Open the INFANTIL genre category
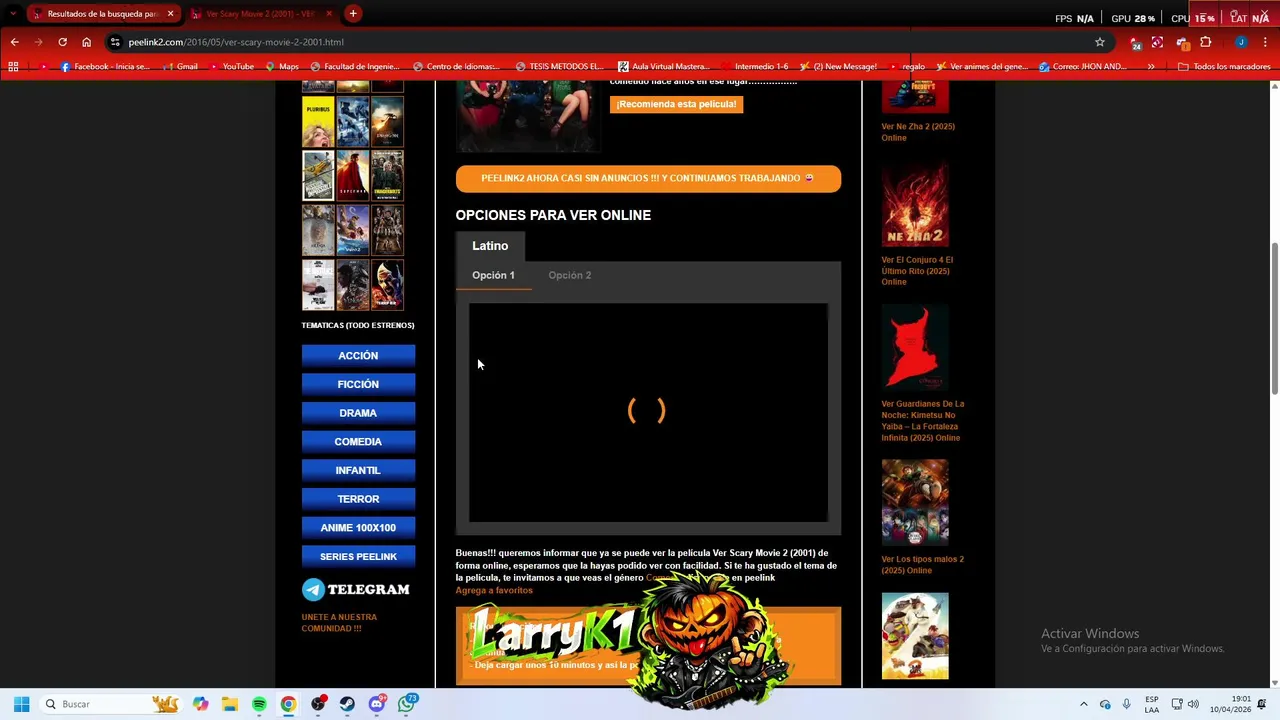The width and height of the screenshot is (1280, 720). tap(358, 470)
